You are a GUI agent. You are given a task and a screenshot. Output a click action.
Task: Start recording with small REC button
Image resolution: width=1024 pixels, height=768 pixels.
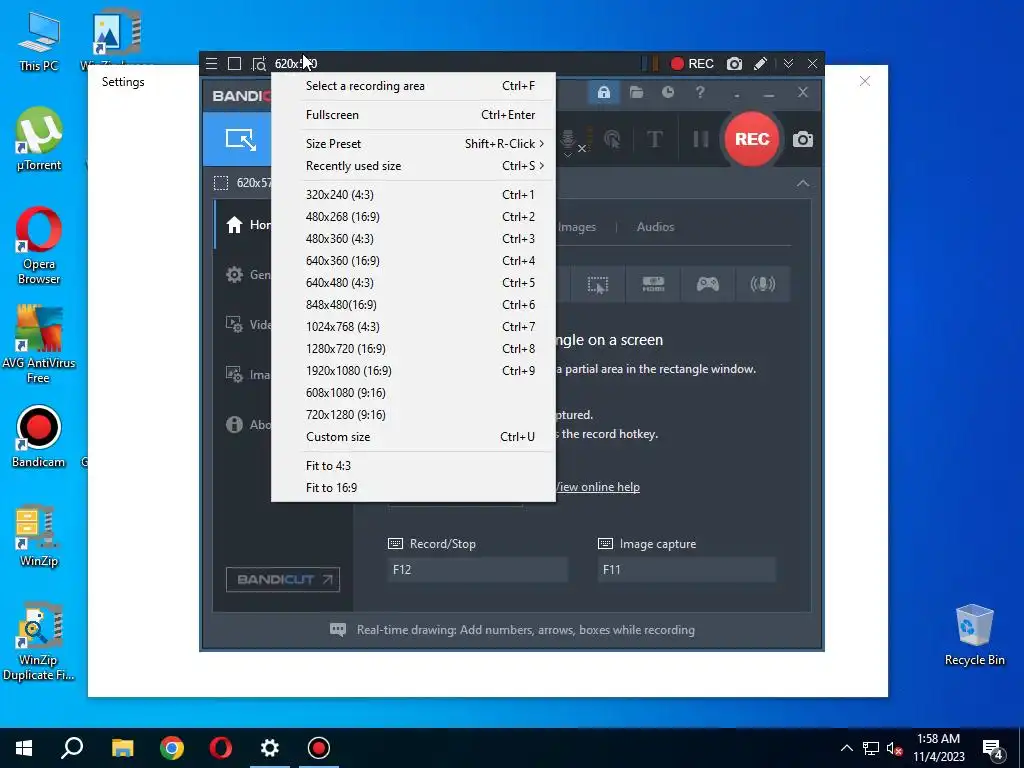click(692, 63)
